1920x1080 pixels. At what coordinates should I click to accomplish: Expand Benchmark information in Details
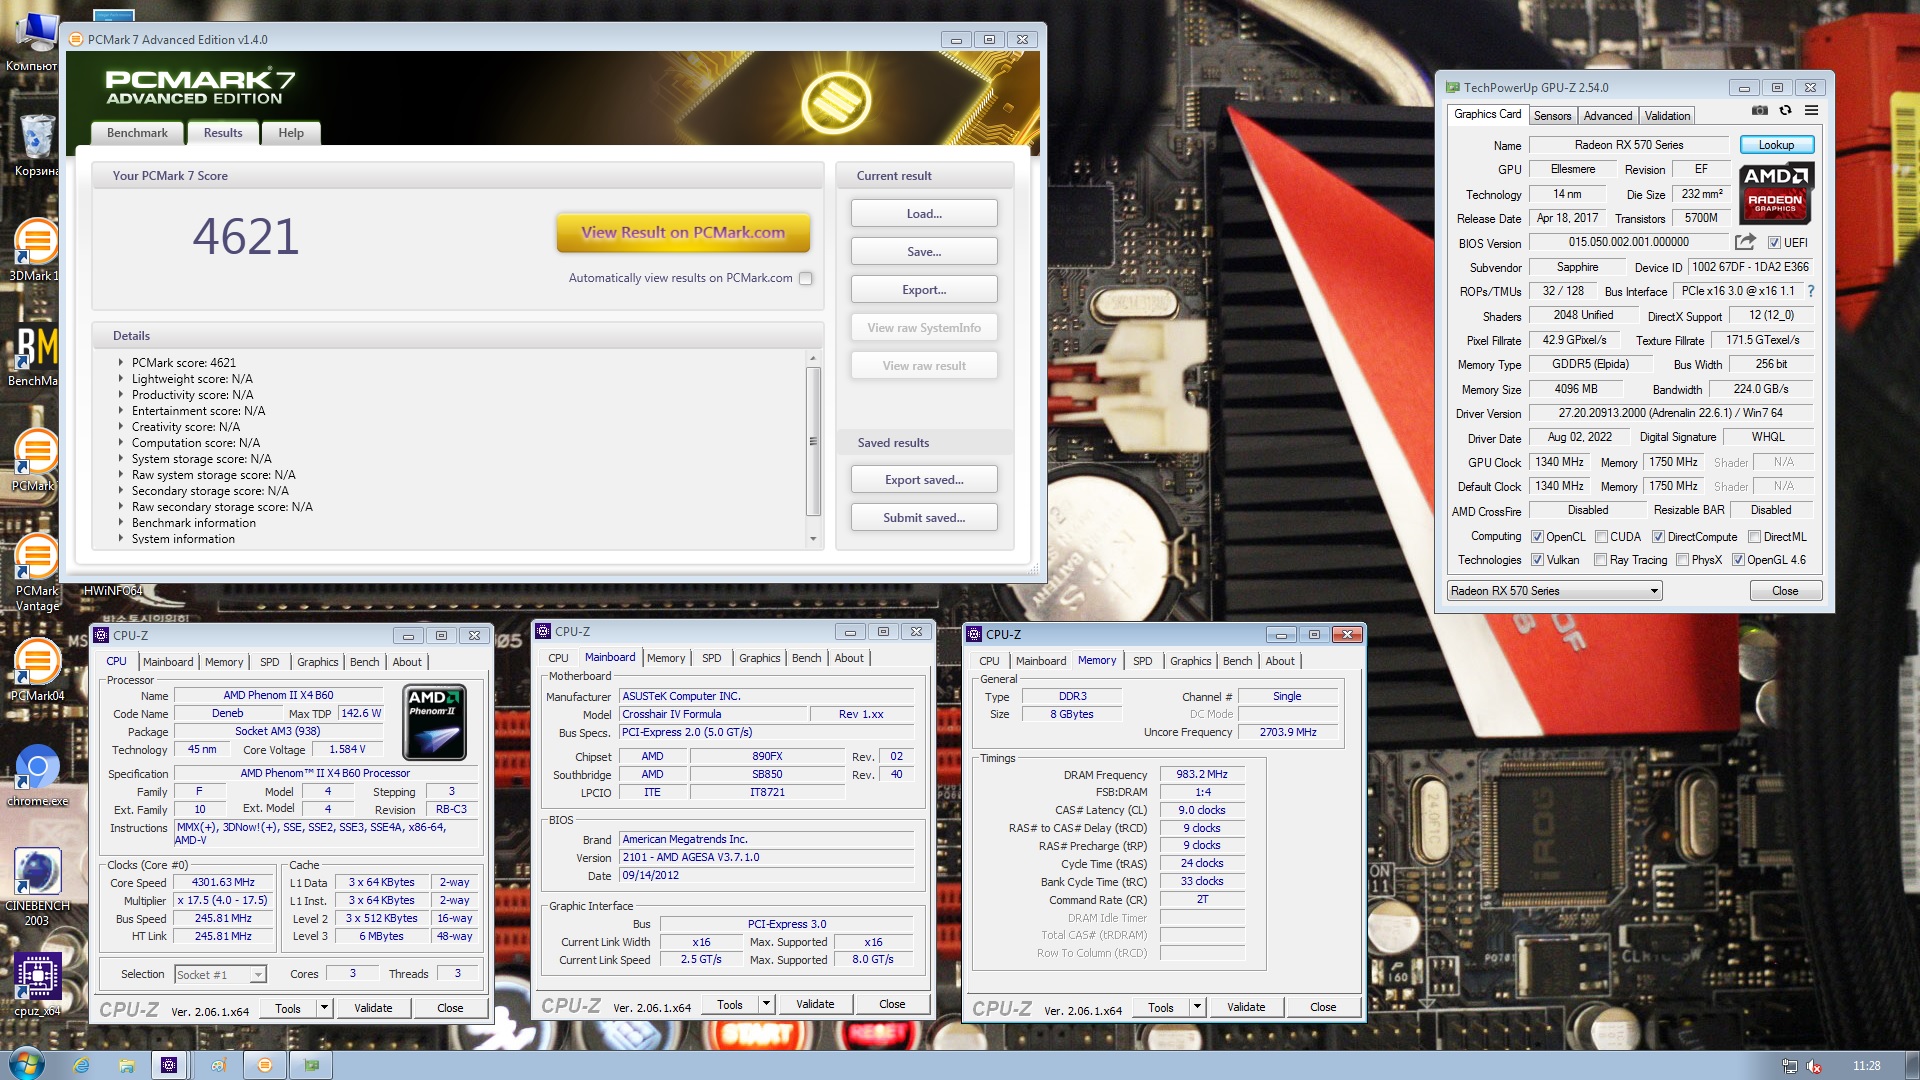pyautogui.click(x=121, y=523)
